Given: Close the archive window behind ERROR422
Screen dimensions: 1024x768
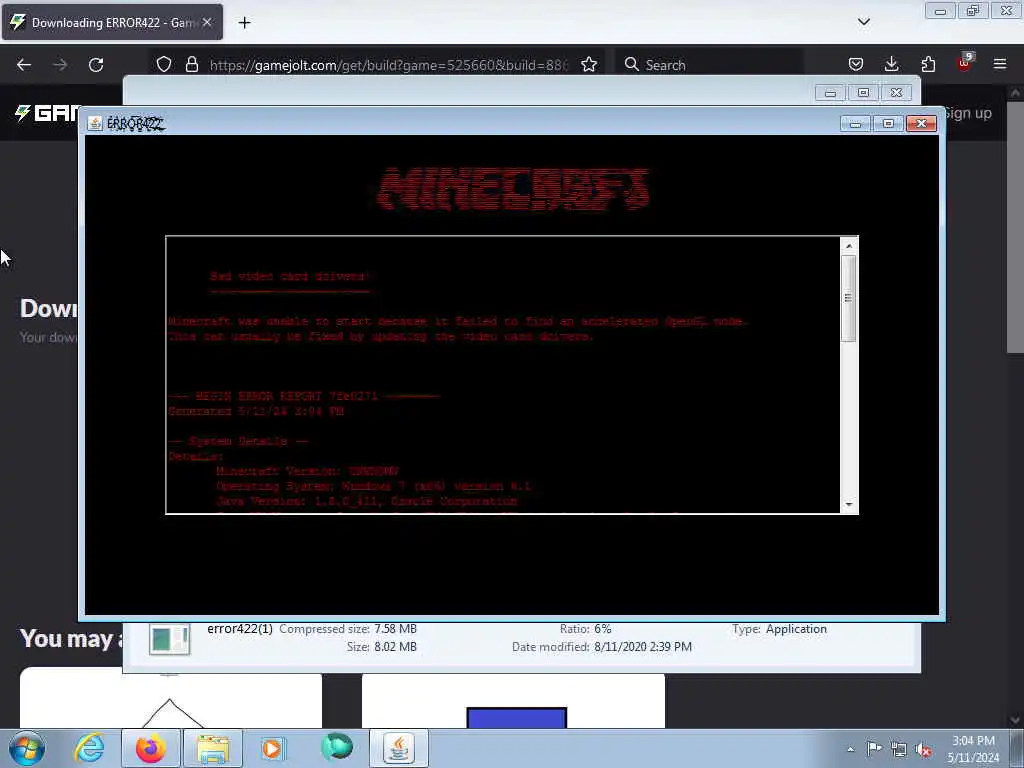Looking at the screenshot, I should [x=896, y=93].
